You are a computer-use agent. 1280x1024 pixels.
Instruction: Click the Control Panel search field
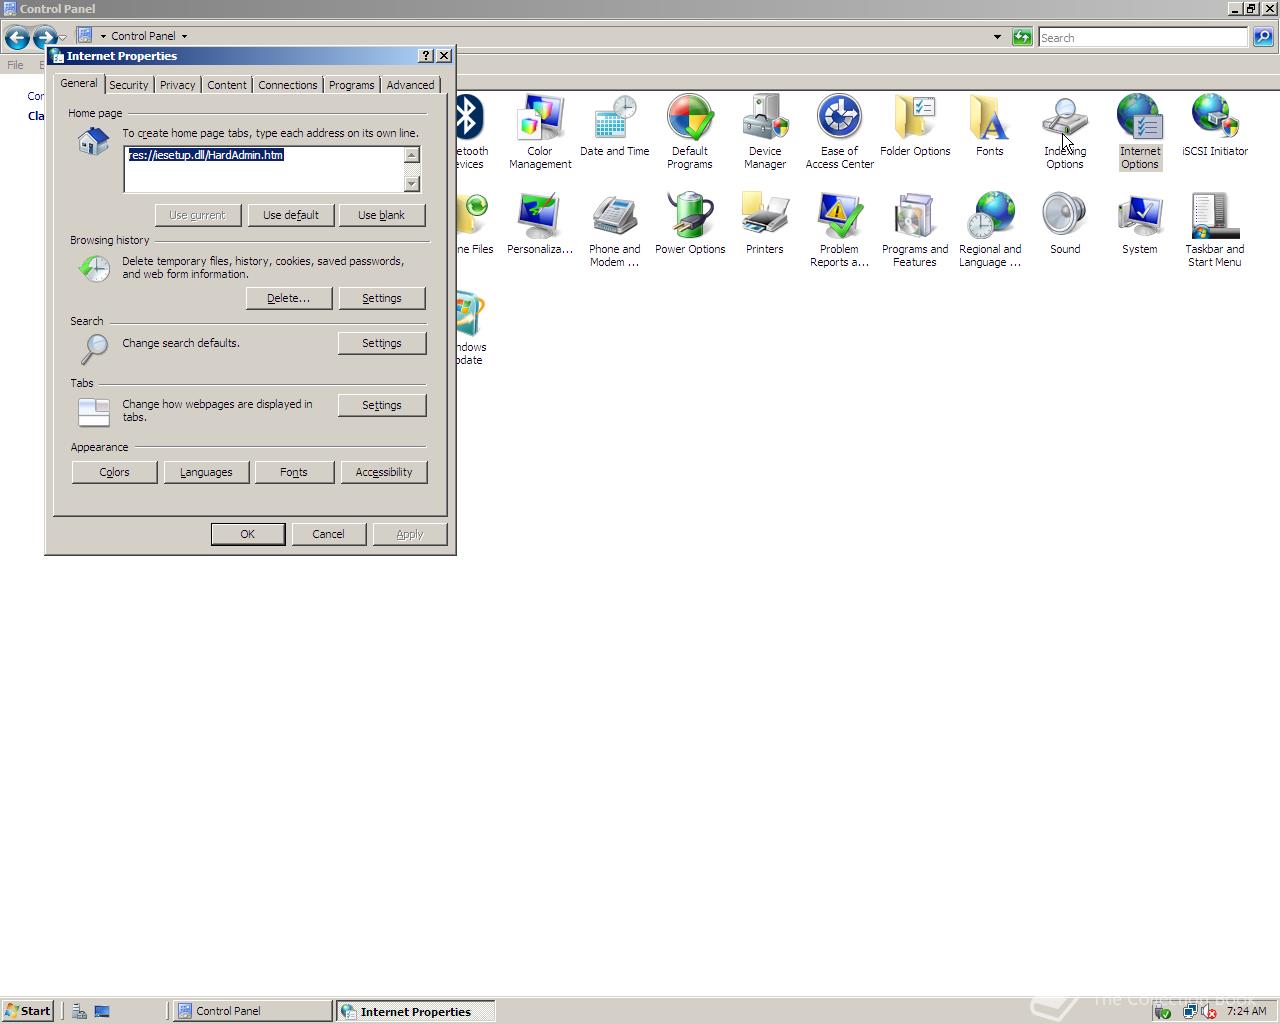point(1143,37)
